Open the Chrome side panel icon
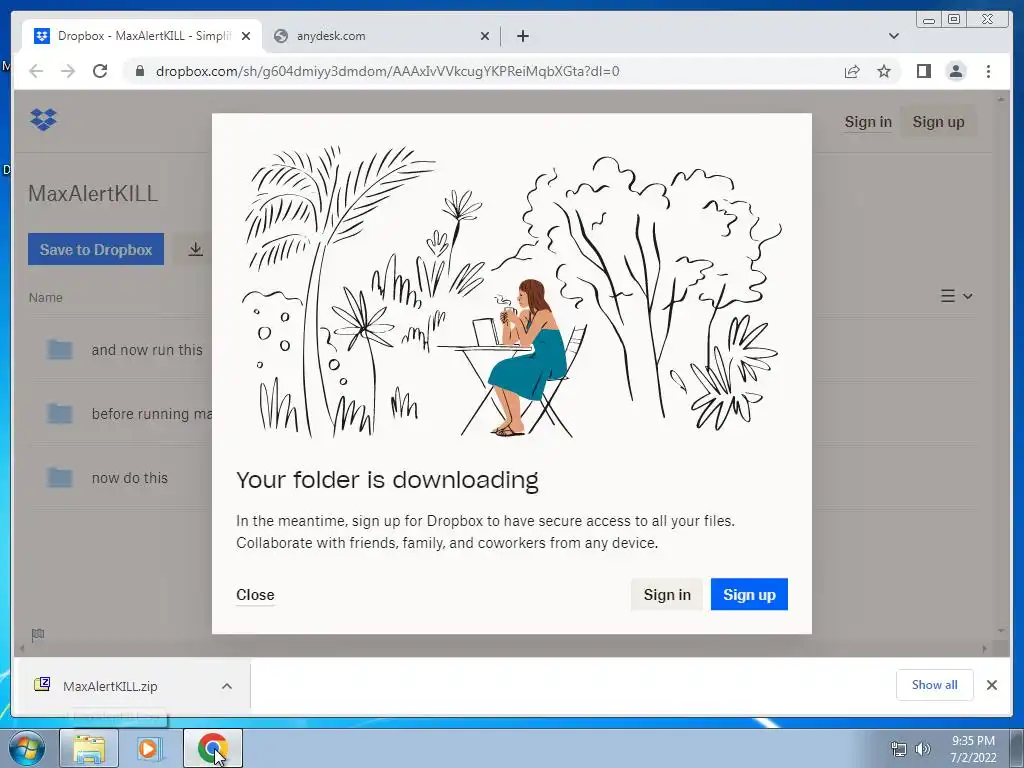 point(923,71)
